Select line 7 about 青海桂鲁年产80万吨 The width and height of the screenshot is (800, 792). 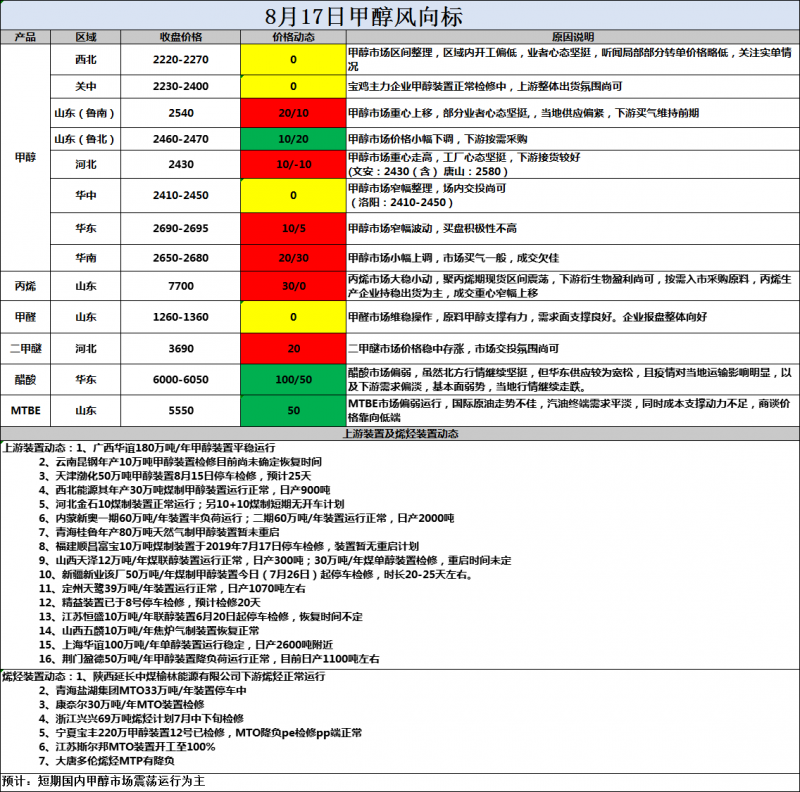pyautogui.click(x=159, y=532)
